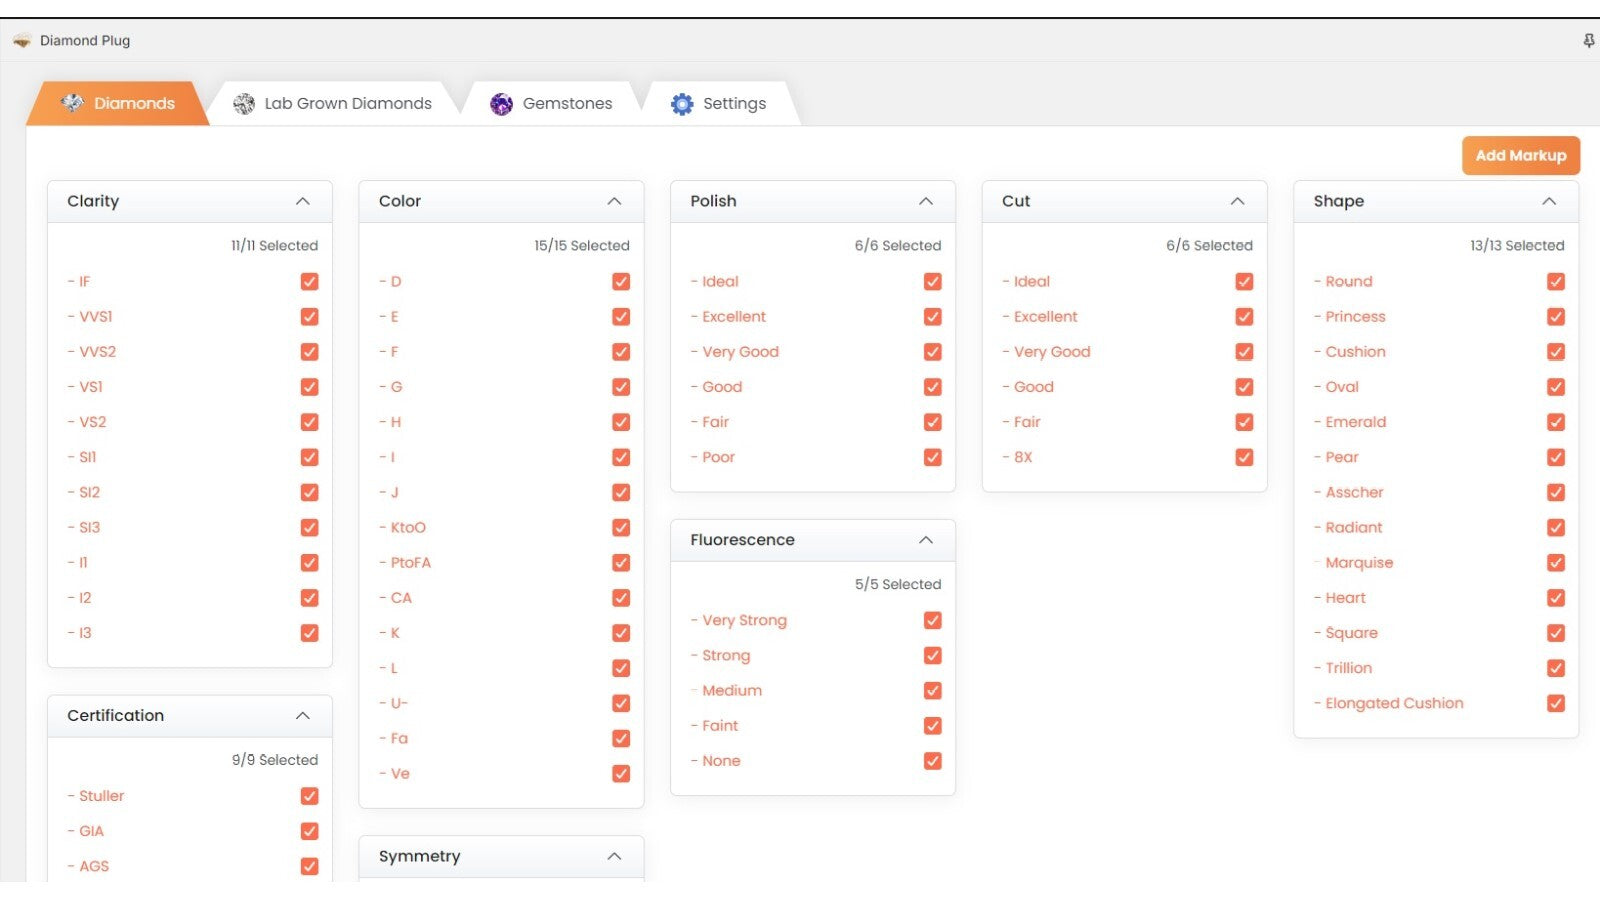Click the 'Pear' shape label
The width and height of the screenshot is (1600, 900).
click(1341, 458)
